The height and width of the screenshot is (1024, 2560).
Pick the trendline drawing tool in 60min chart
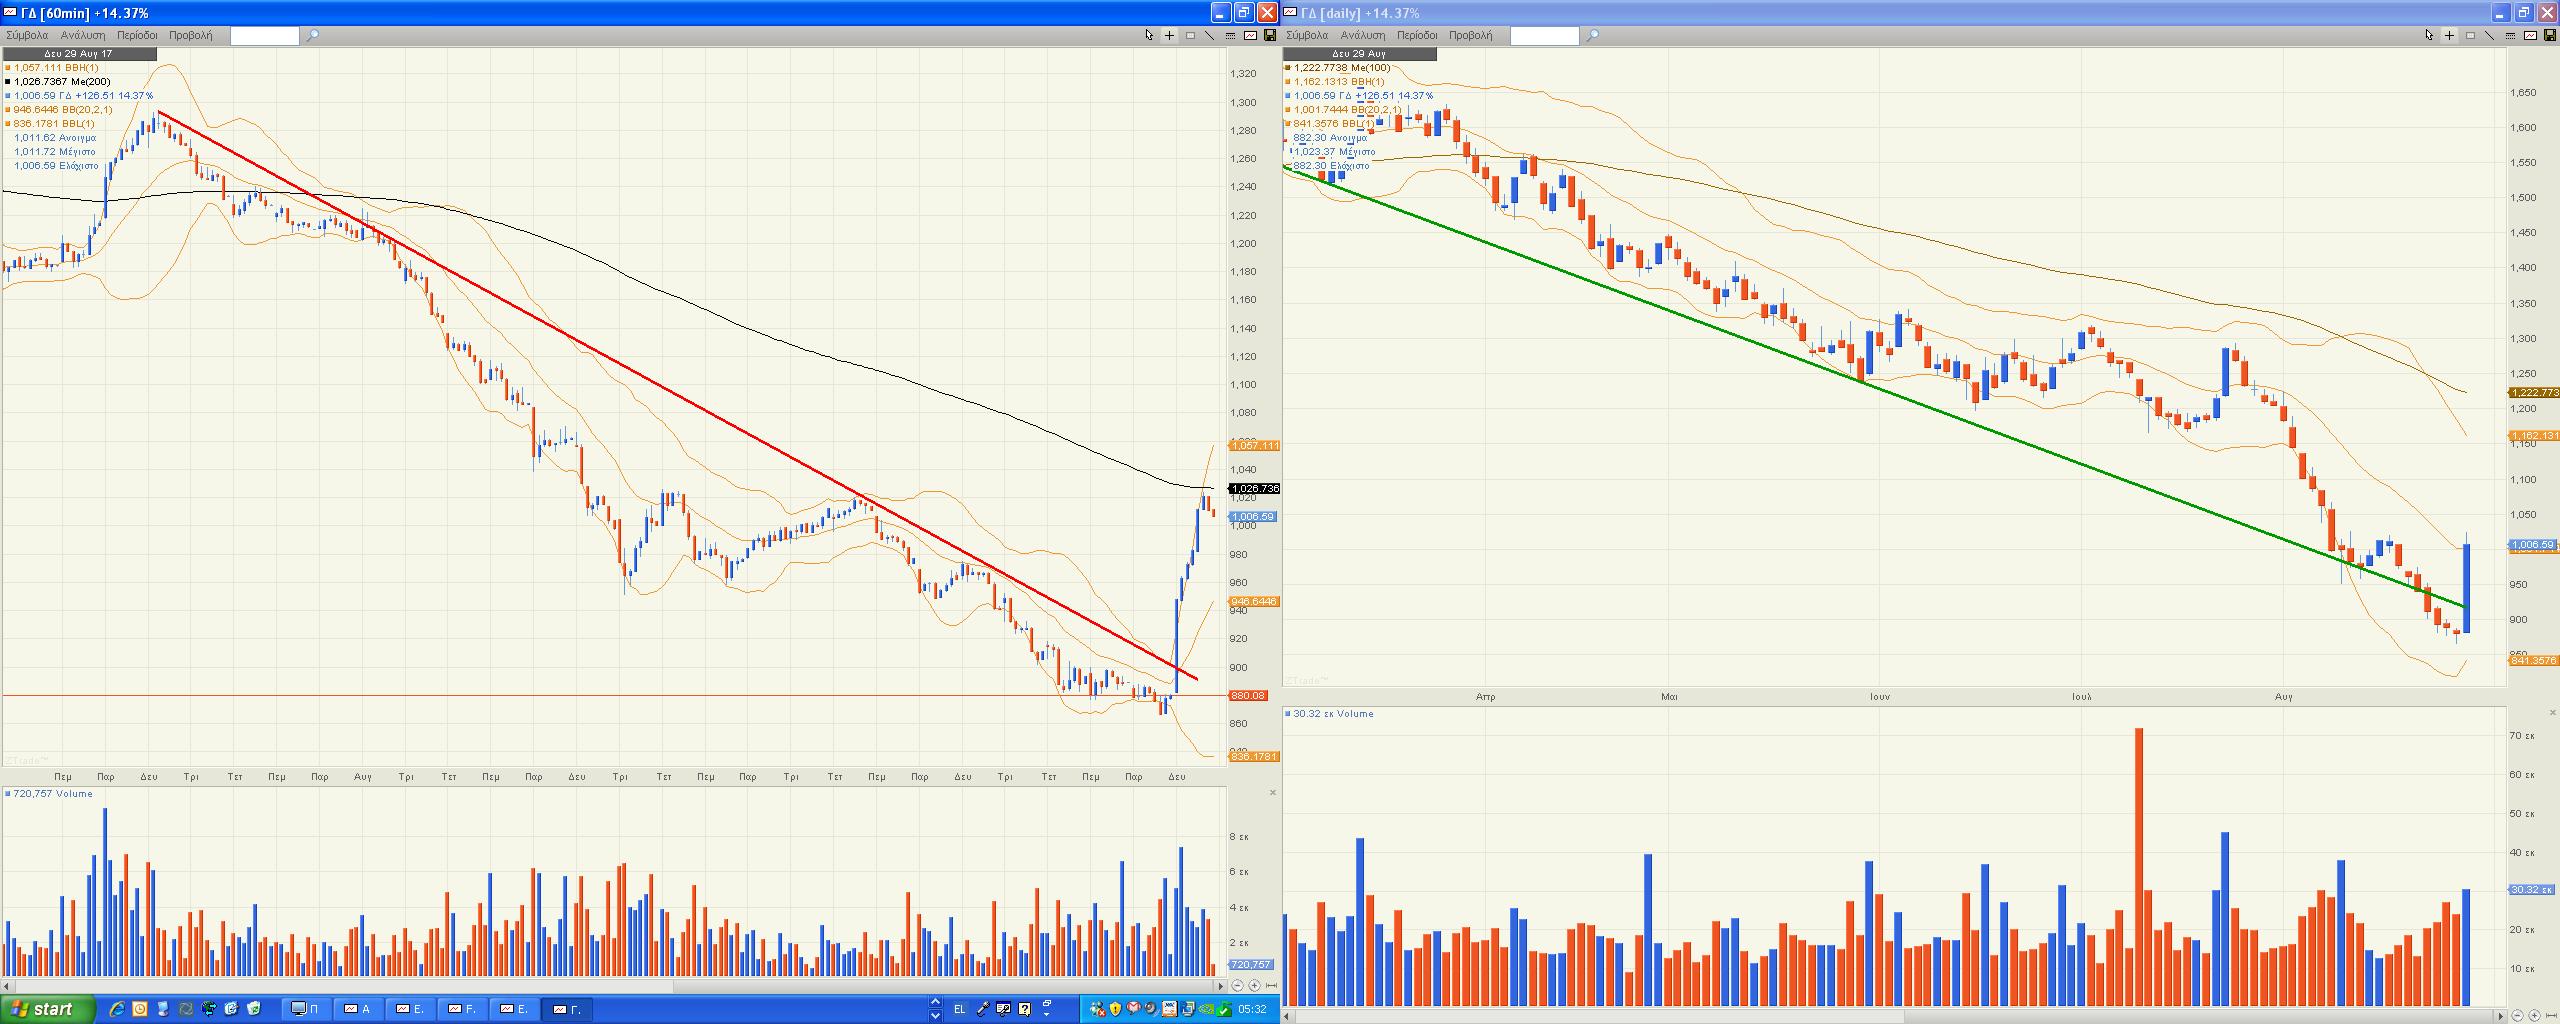coord(1210,36)
